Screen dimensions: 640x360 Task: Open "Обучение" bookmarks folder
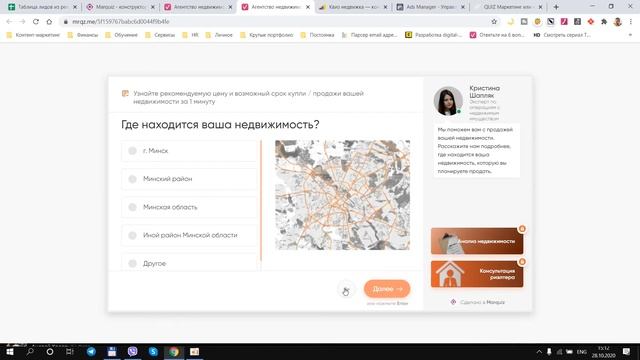pos(121,35)
